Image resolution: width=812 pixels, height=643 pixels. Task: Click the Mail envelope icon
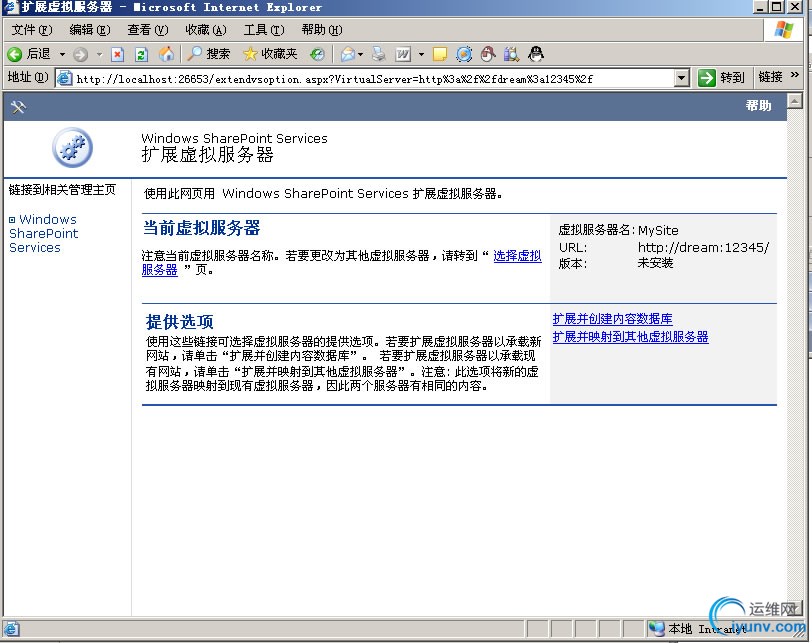point(347,54)
